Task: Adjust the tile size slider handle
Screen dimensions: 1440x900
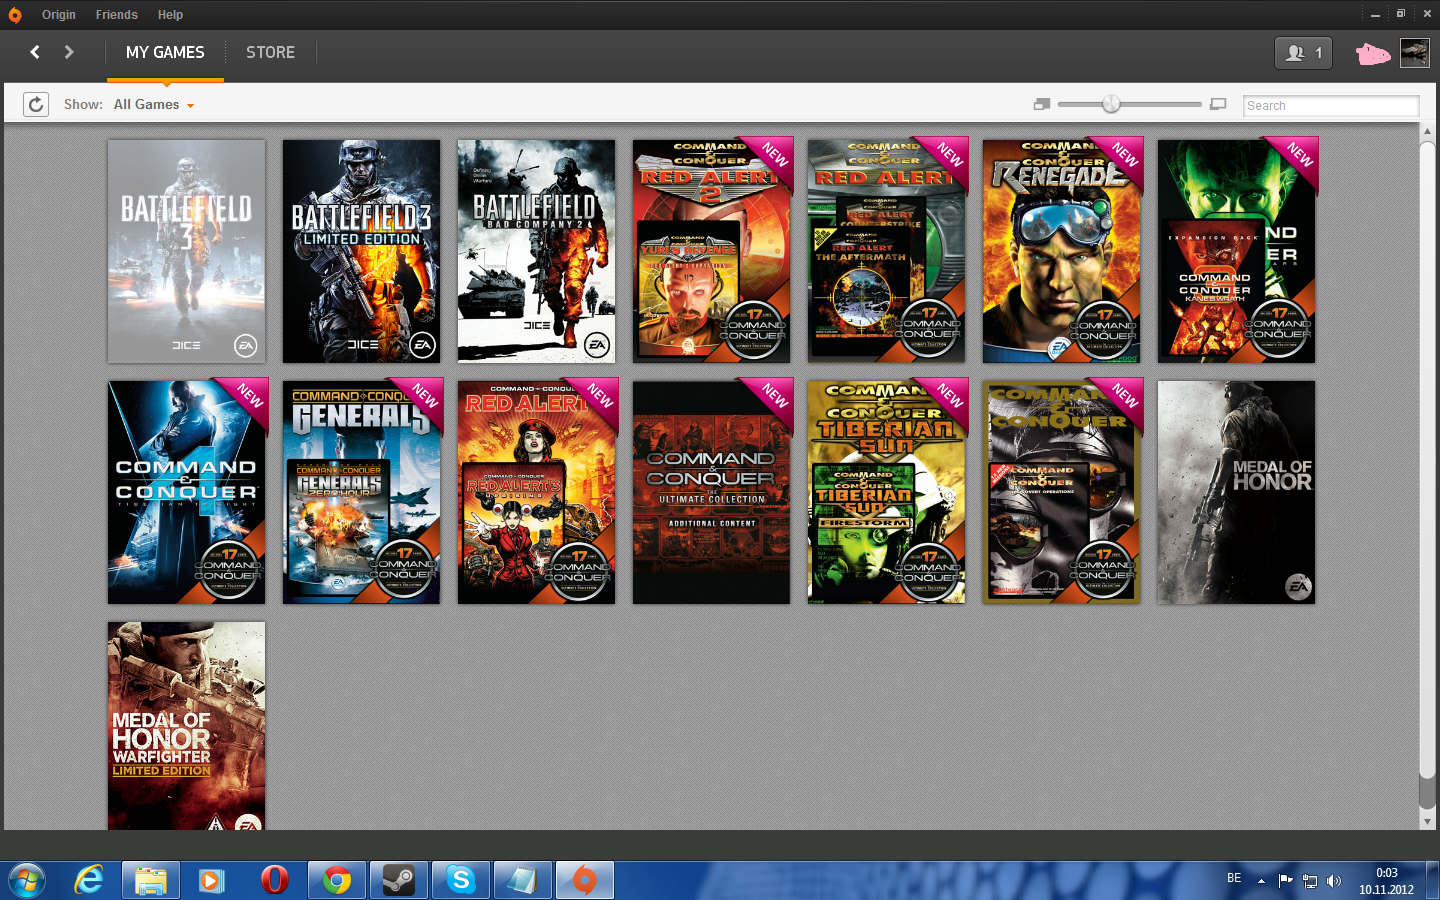Action: [1111, 104]
